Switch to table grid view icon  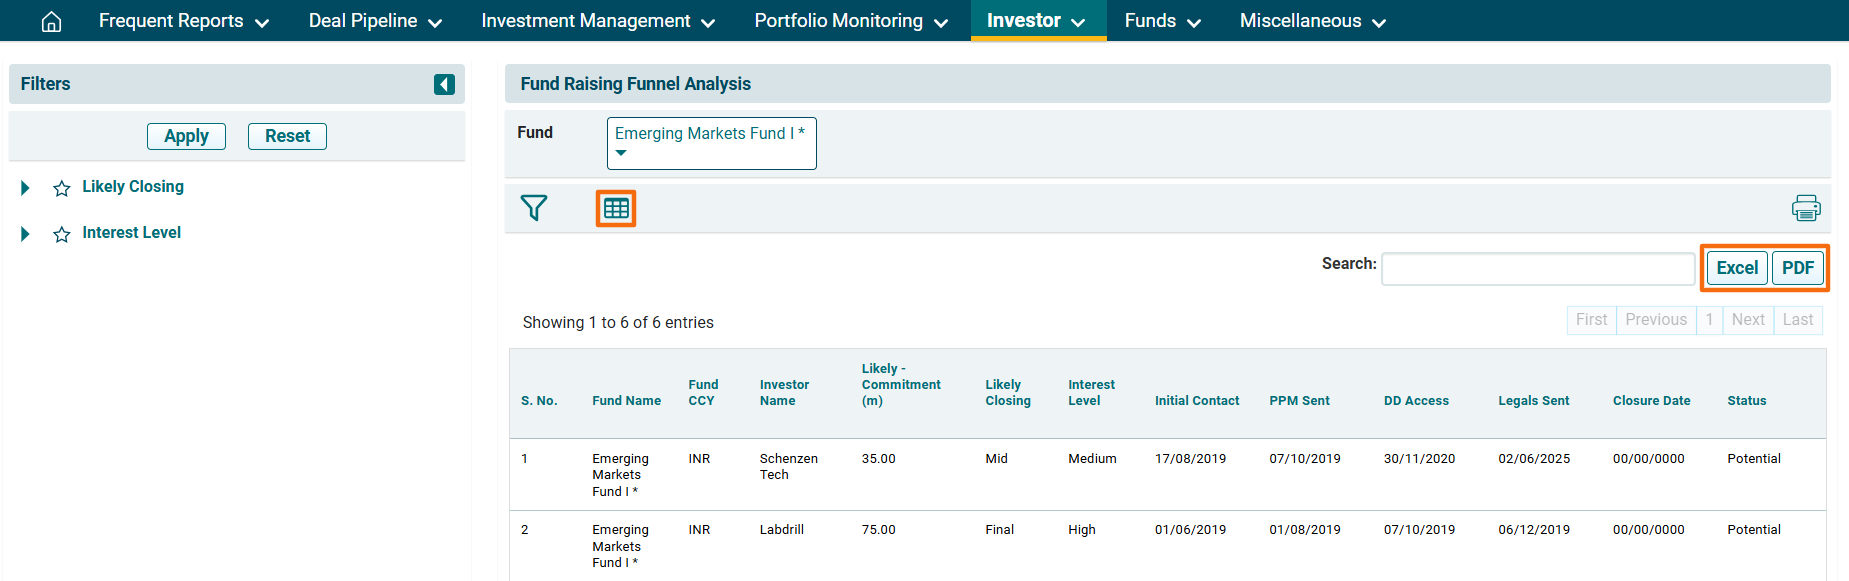click(x=616, y=208)
